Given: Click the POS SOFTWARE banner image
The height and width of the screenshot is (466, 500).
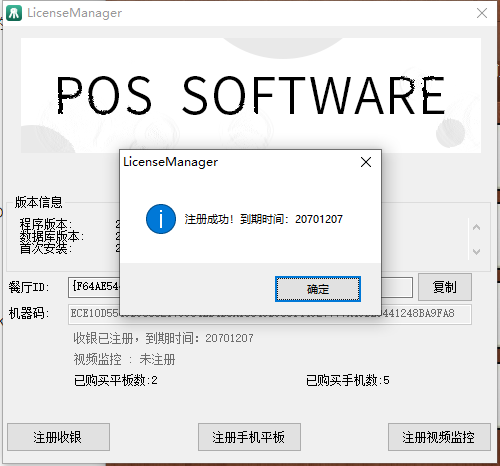Looking at the screenshot, I should pyautogui.click(x=251, y=95).
